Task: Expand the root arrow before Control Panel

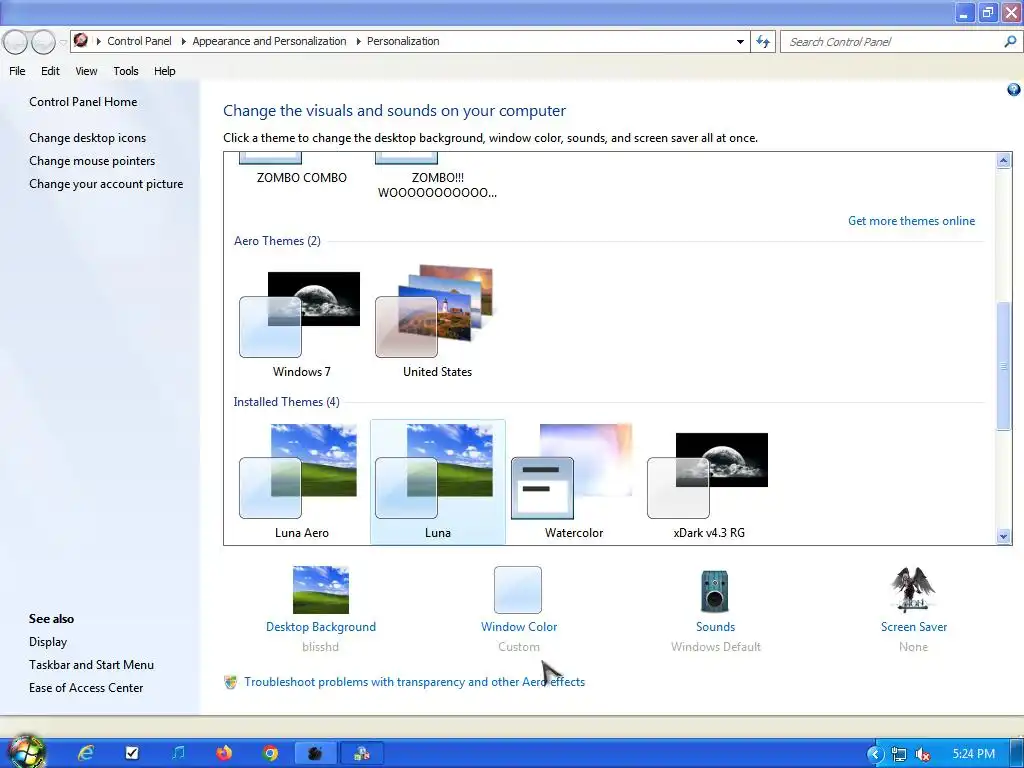Action: click(99, 41)
